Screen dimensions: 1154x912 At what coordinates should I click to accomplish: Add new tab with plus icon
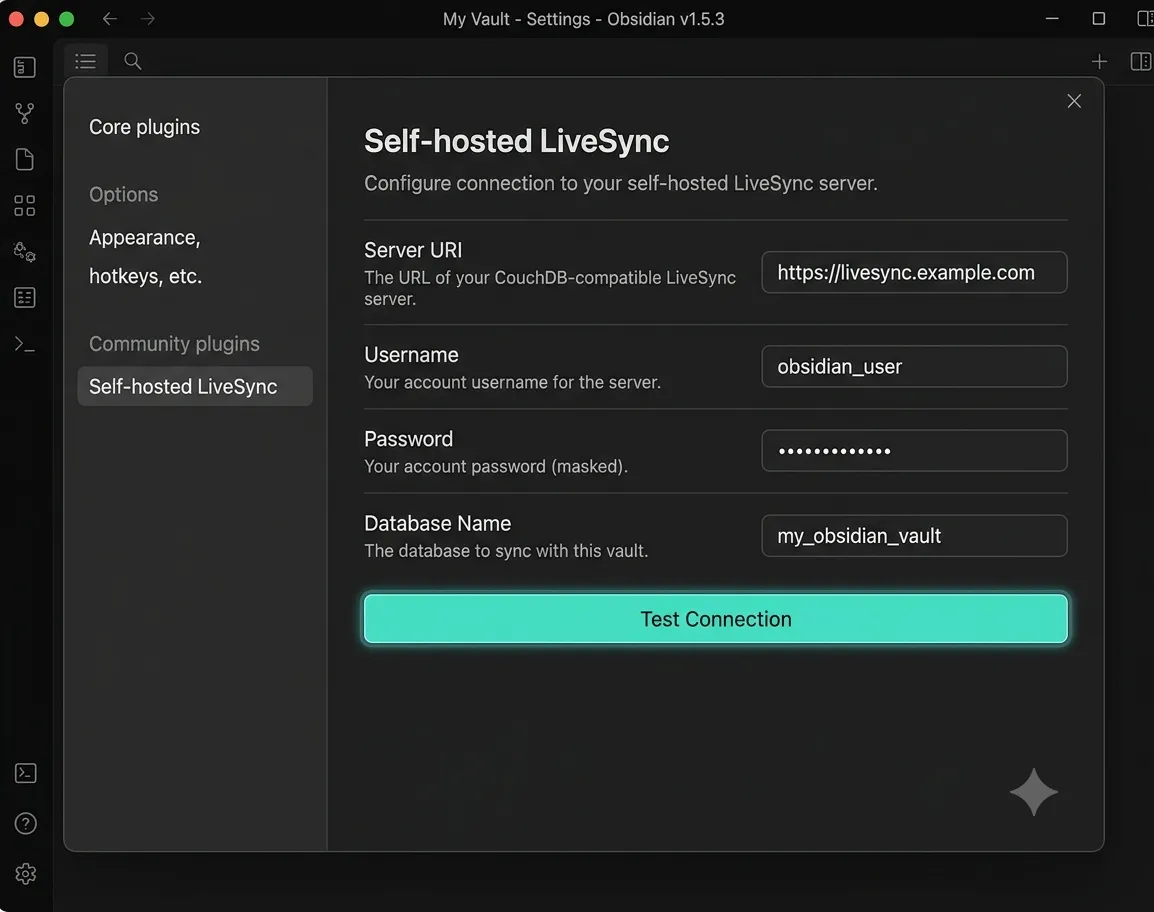(1099, 62)
